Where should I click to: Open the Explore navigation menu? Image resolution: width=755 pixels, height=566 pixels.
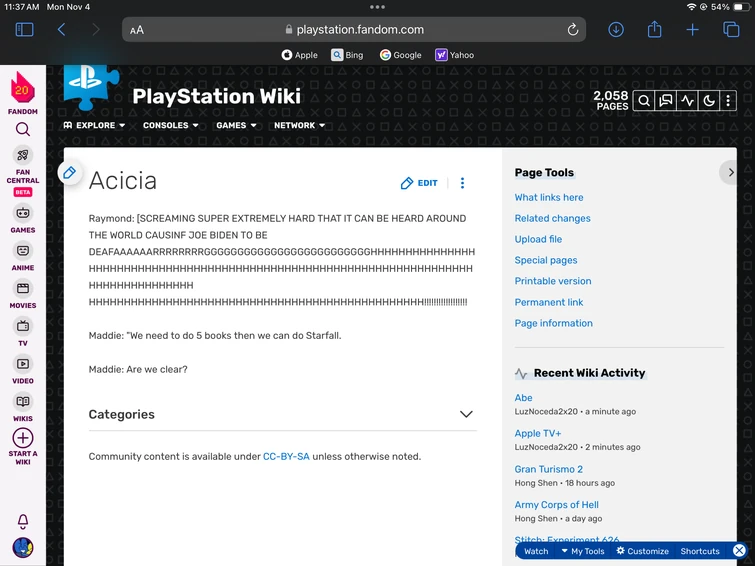pyautogui.click(x=95, y=126)
